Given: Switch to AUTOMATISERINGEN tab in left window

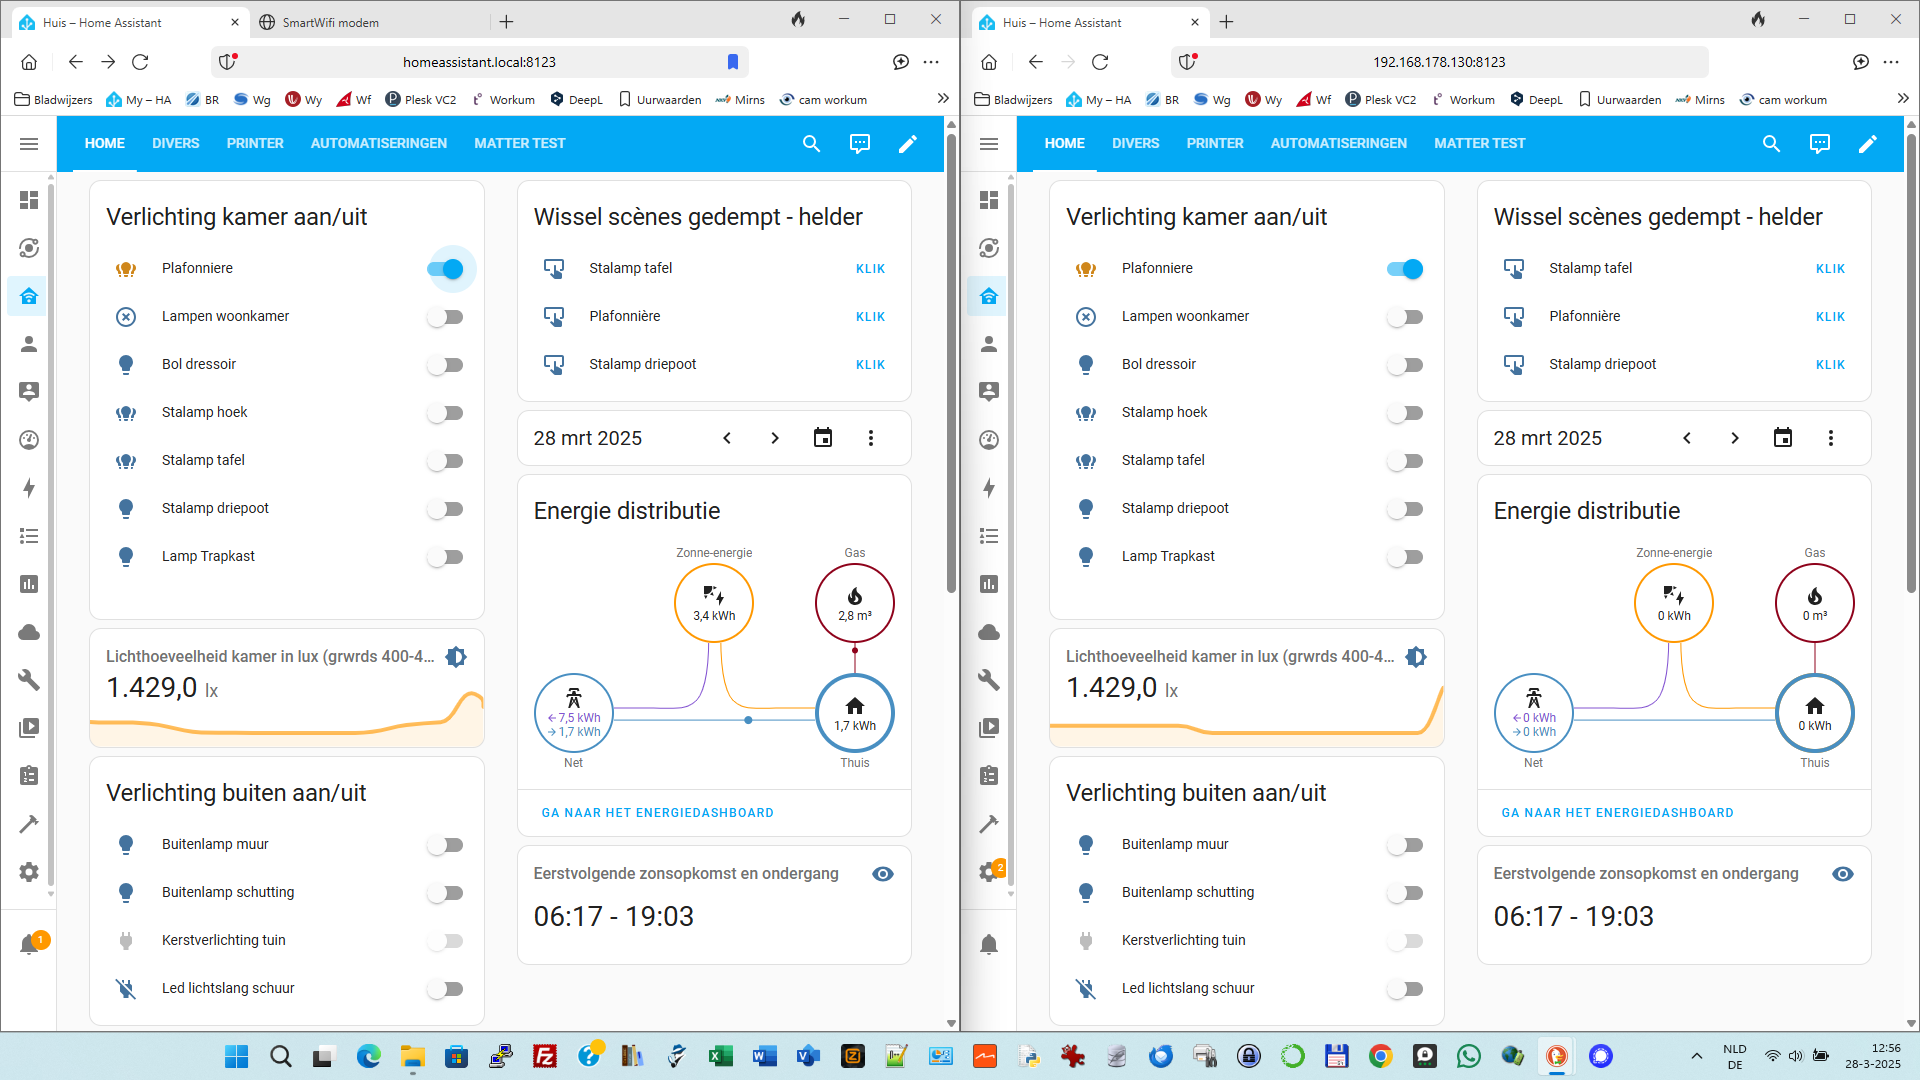Looking at the screenshot, I should click(378, 144).
